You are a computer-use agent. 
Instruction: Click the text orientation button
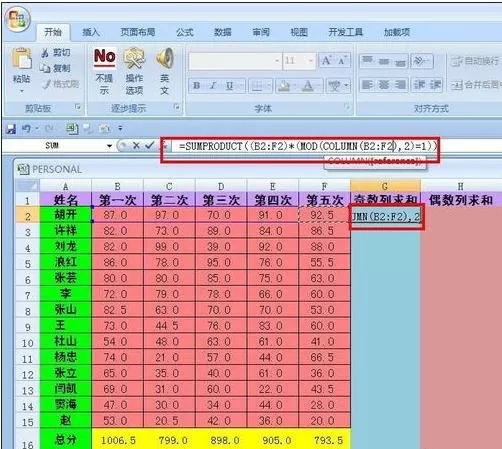coord(422,61)
